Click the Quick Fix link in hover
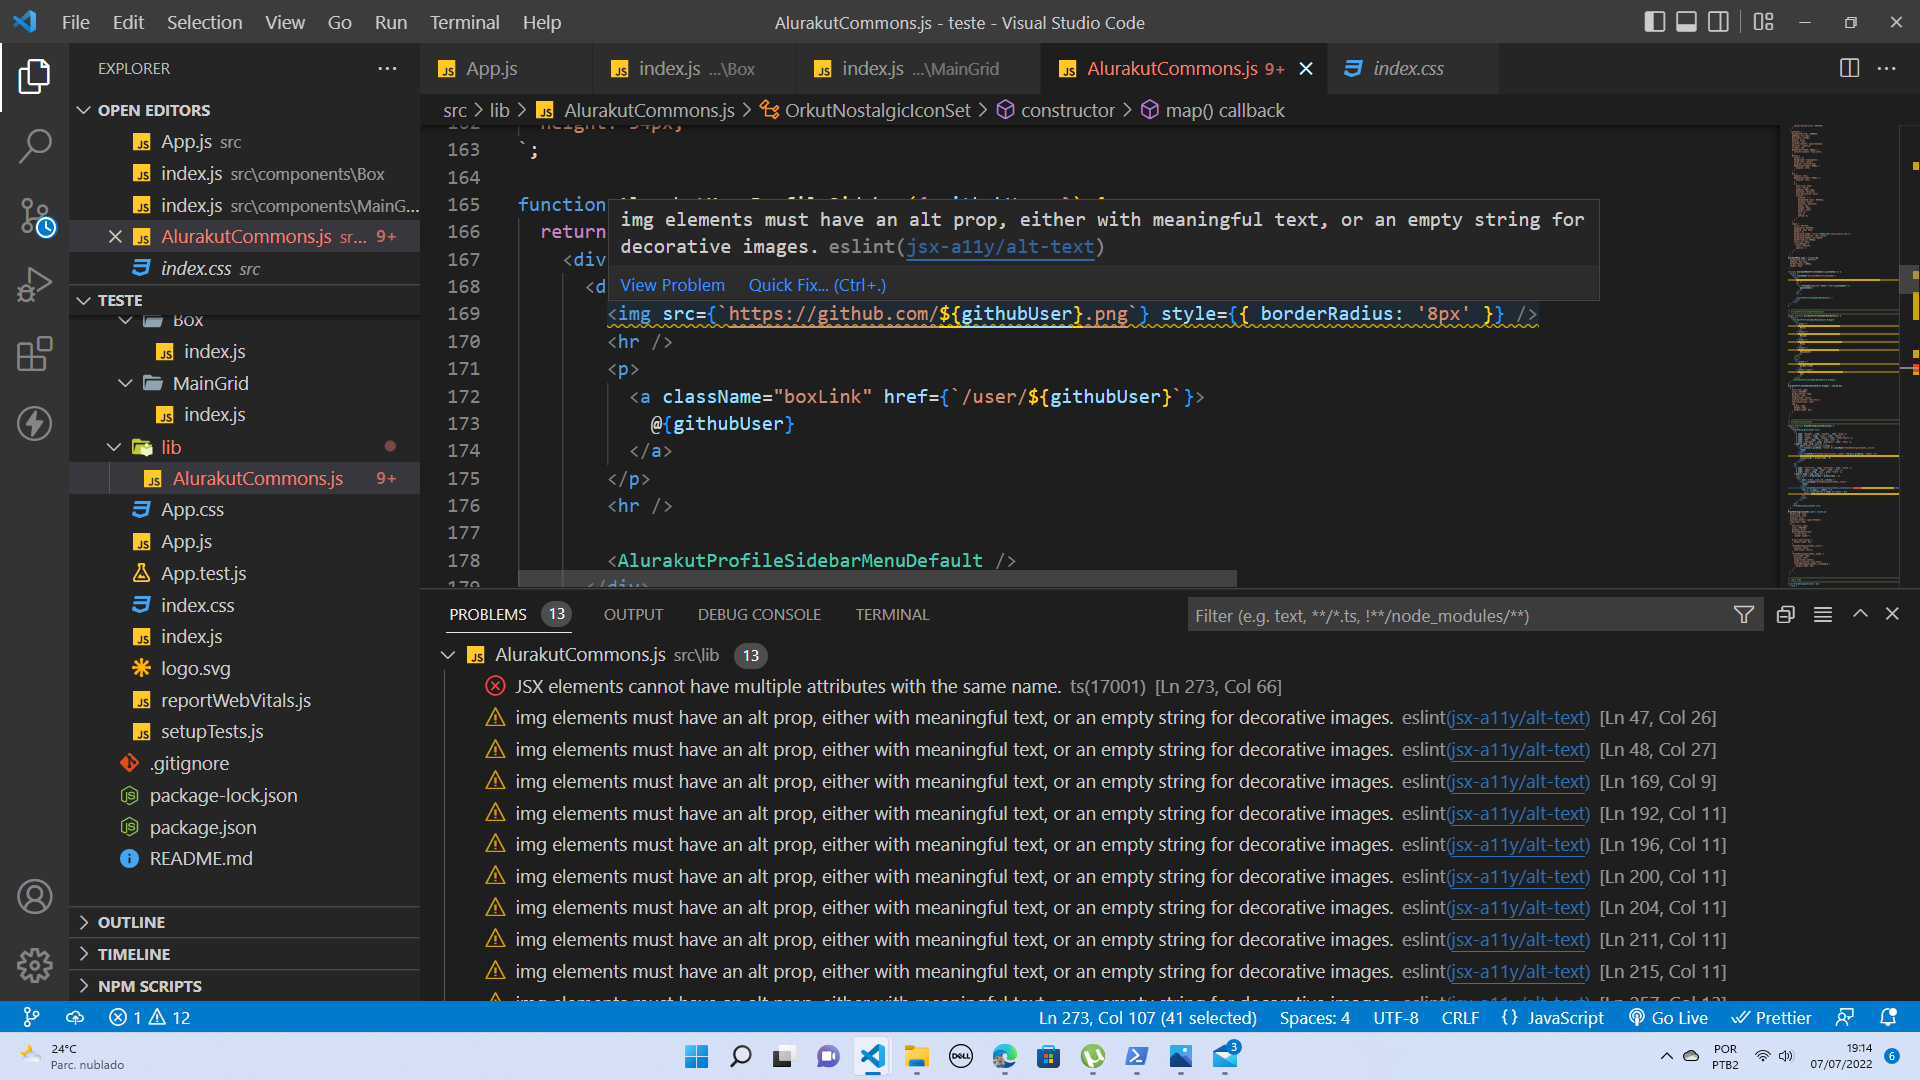This screenshot has width=1920, height=1080. point(816,285)
